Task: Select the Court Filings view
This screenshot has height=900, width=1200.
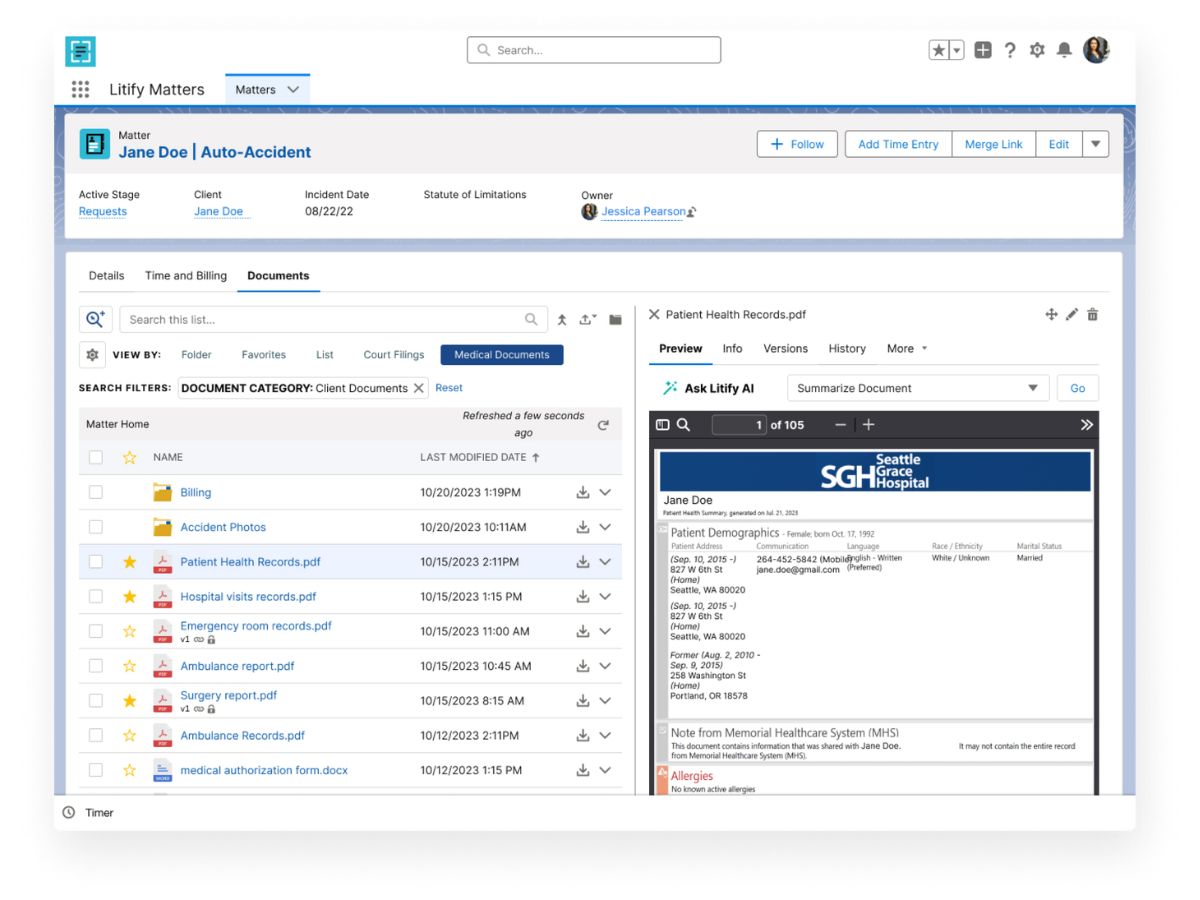Action: (x=394, y=354)
